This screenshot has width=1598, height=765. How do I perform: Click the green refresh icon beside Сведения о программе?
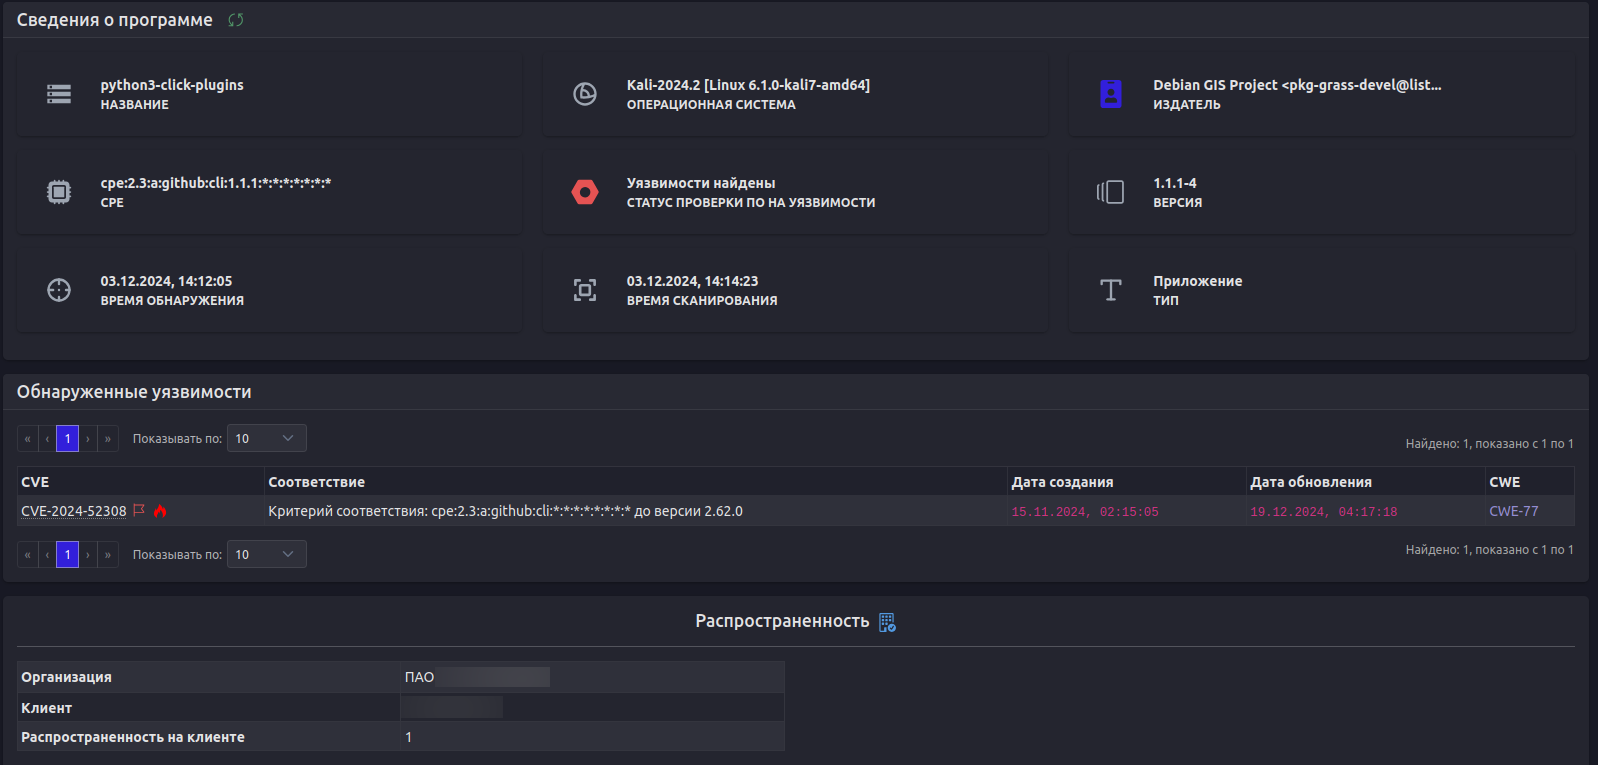click(235, 20)
